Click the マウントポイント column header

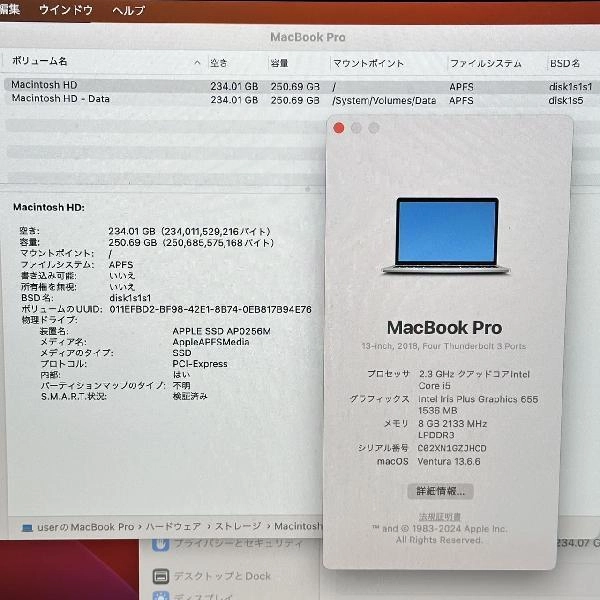(x=368, y=63)
